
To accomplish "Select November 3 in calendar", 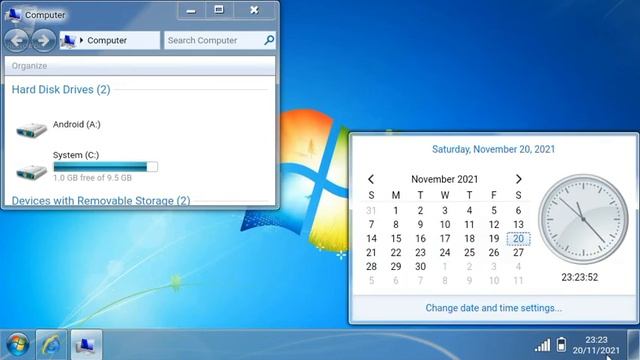I will pos(445,211).
